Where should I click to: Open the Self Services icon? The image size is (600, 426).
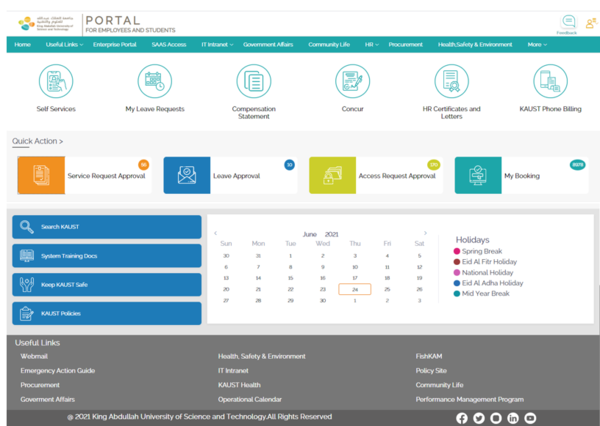[55, 81]
